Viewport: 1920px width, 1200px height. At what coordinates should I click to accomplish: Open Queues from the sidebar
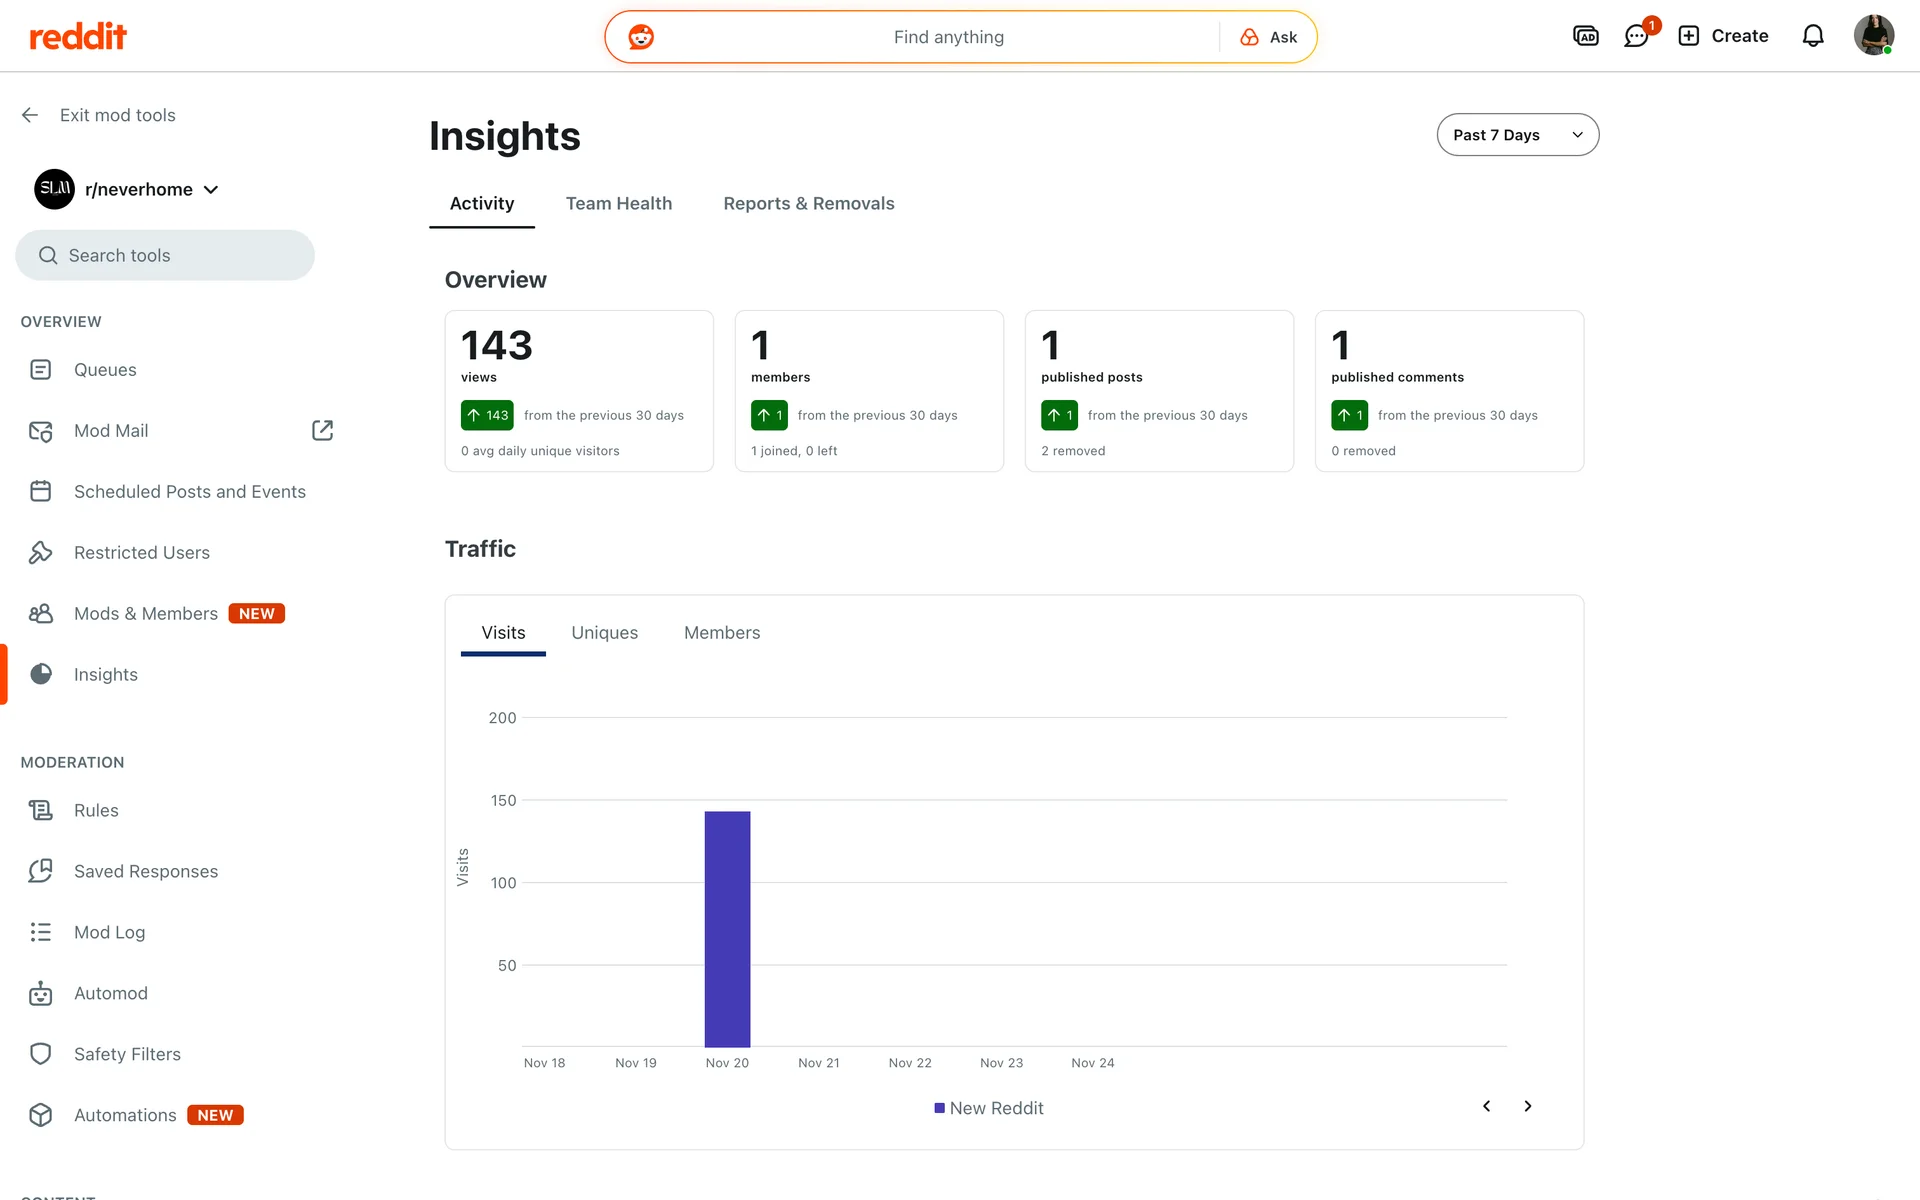(x=105, y=370)
